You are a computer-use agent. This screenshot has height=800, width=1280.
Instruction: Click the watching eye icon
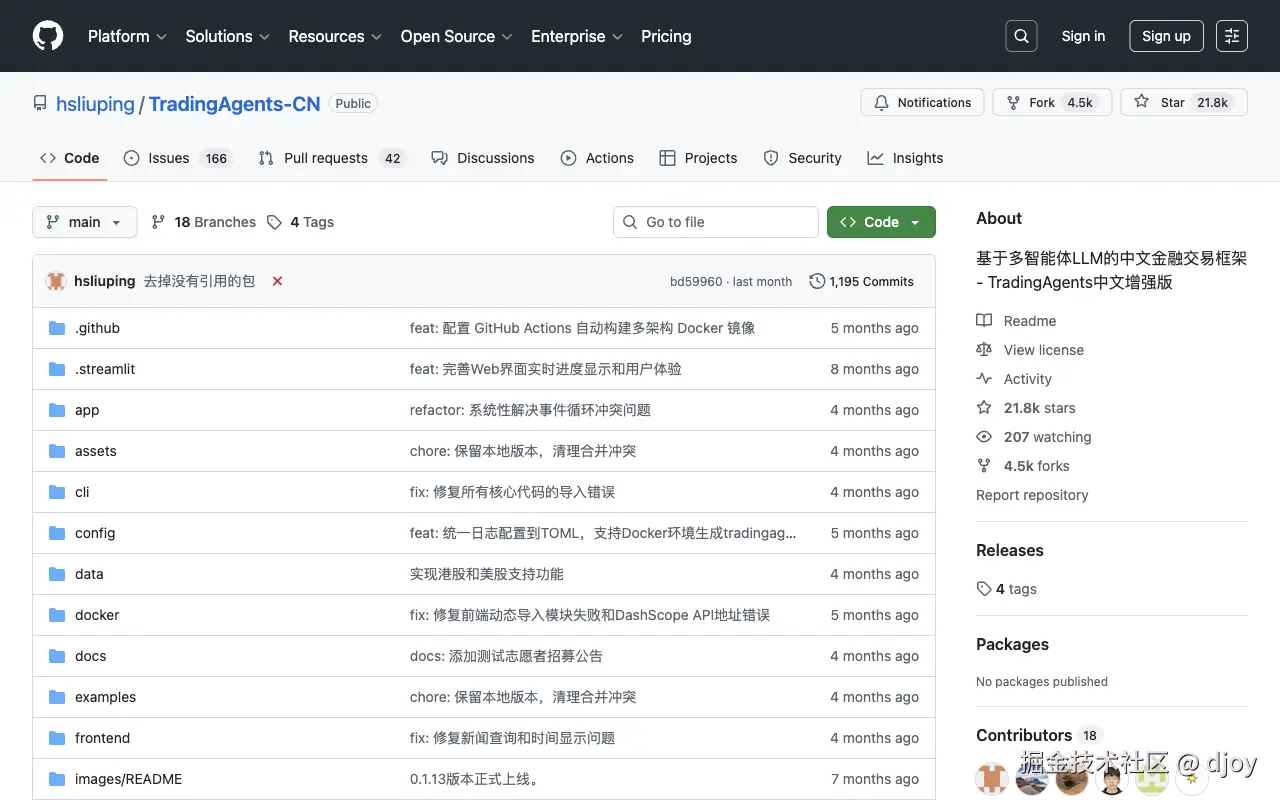point(984,437)
